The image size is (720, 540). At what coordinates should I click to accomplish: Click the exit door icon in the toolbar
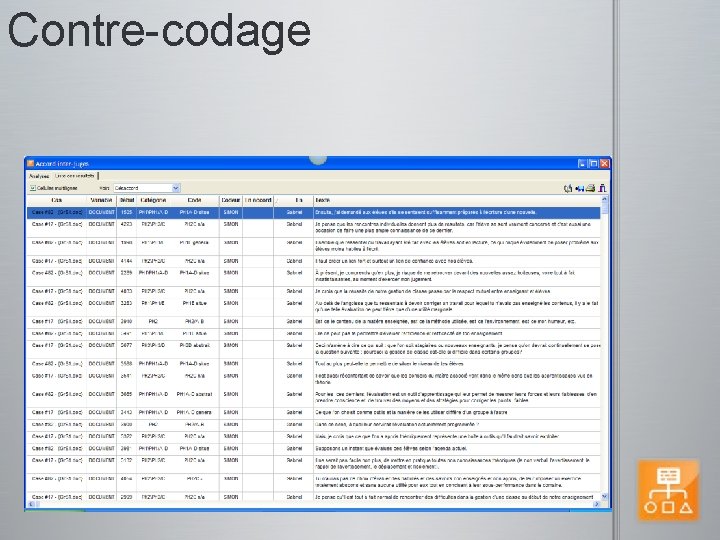(x=602, y=188)
